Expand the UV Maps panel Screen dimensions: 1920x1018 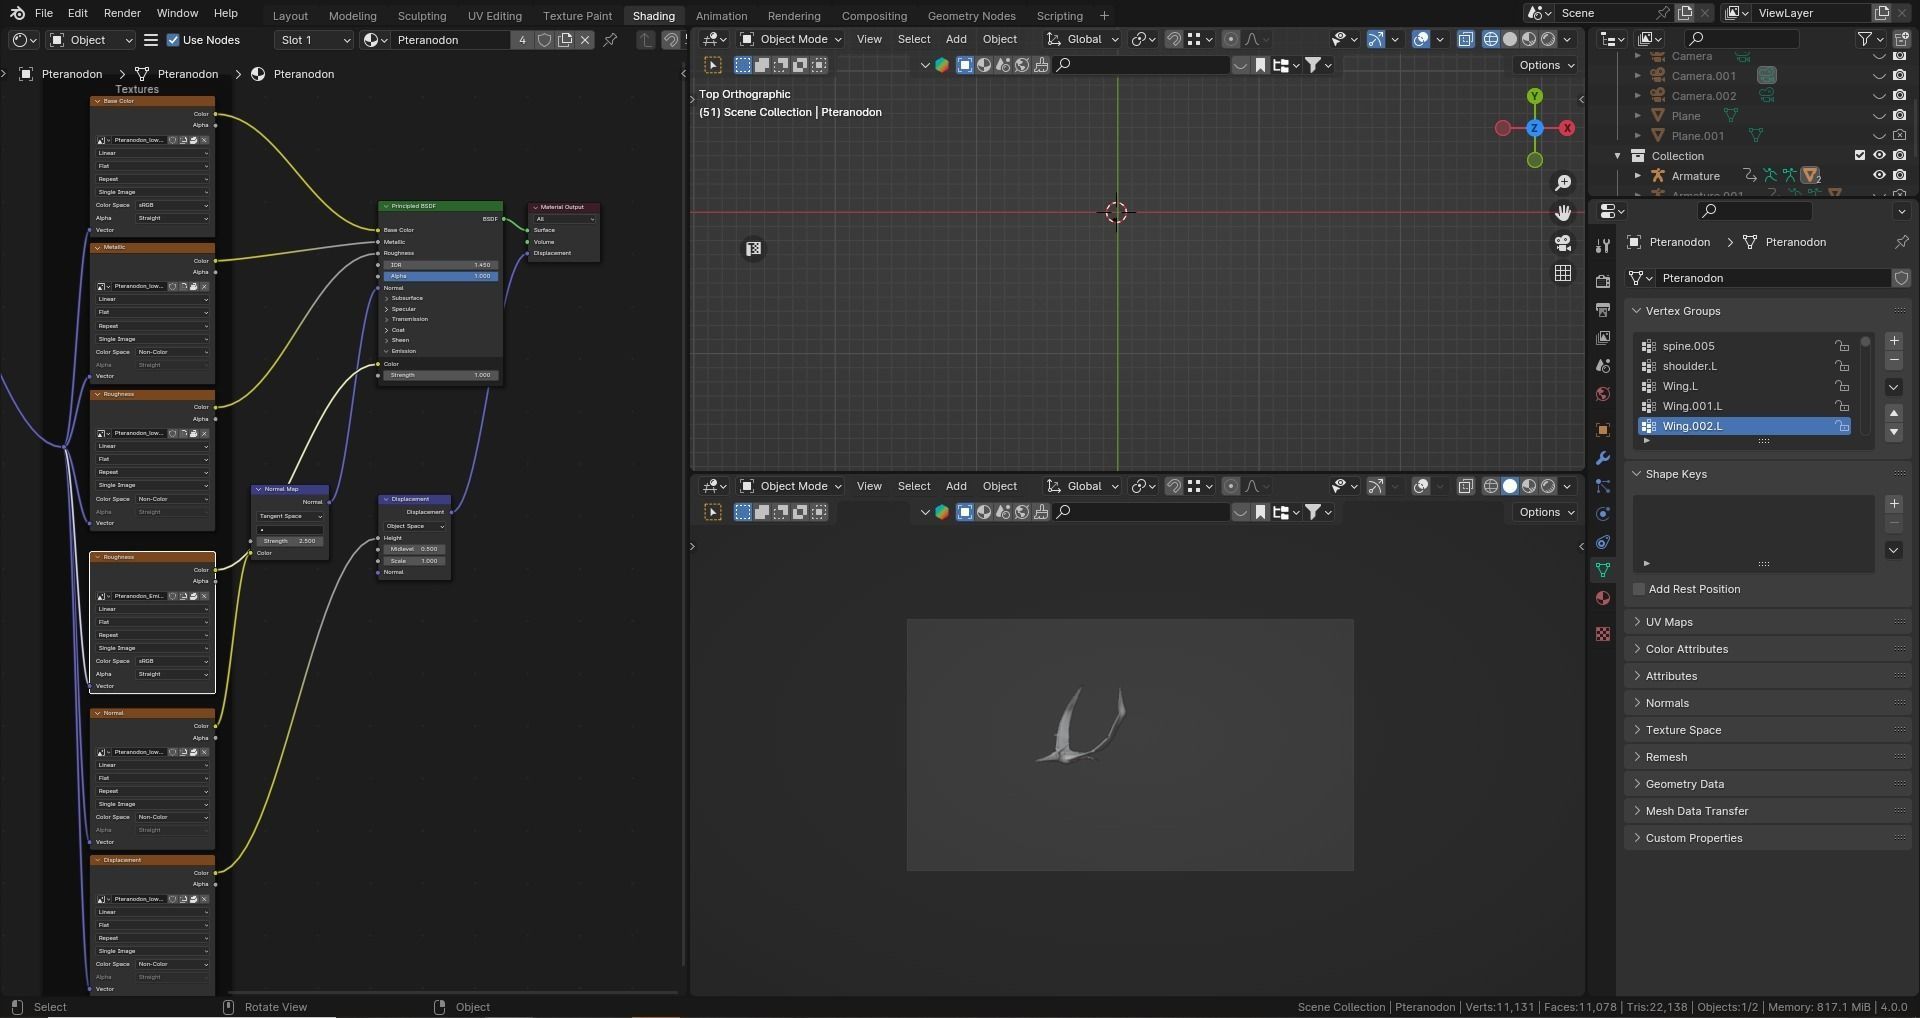pos(1637,622)
